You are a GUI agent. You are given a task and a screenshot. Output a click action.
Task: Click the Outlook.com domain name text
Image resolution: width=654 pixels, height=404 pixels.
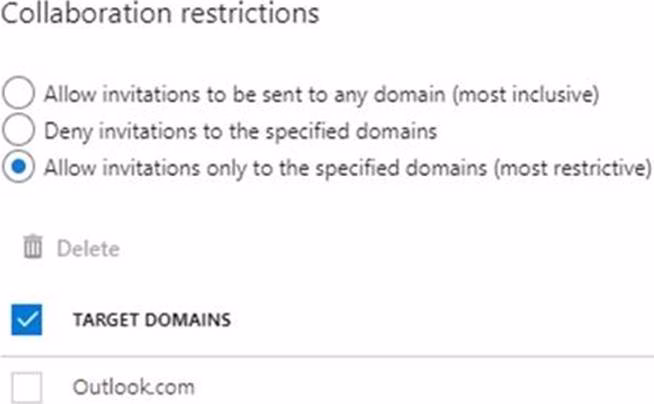[x=134, y=388]
